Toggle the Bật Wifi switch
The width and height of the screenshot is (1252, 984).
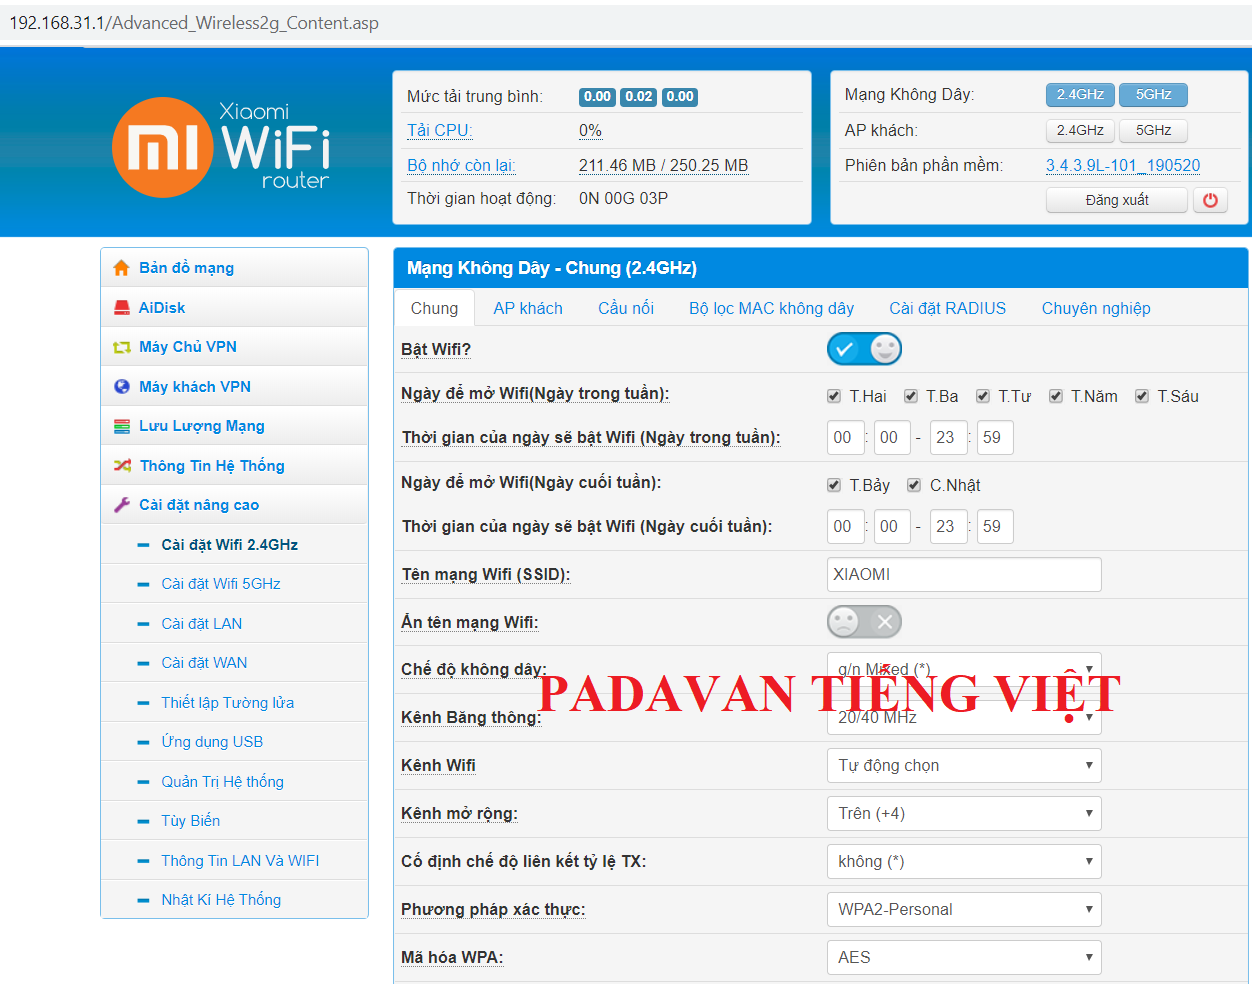coord(864,349)
